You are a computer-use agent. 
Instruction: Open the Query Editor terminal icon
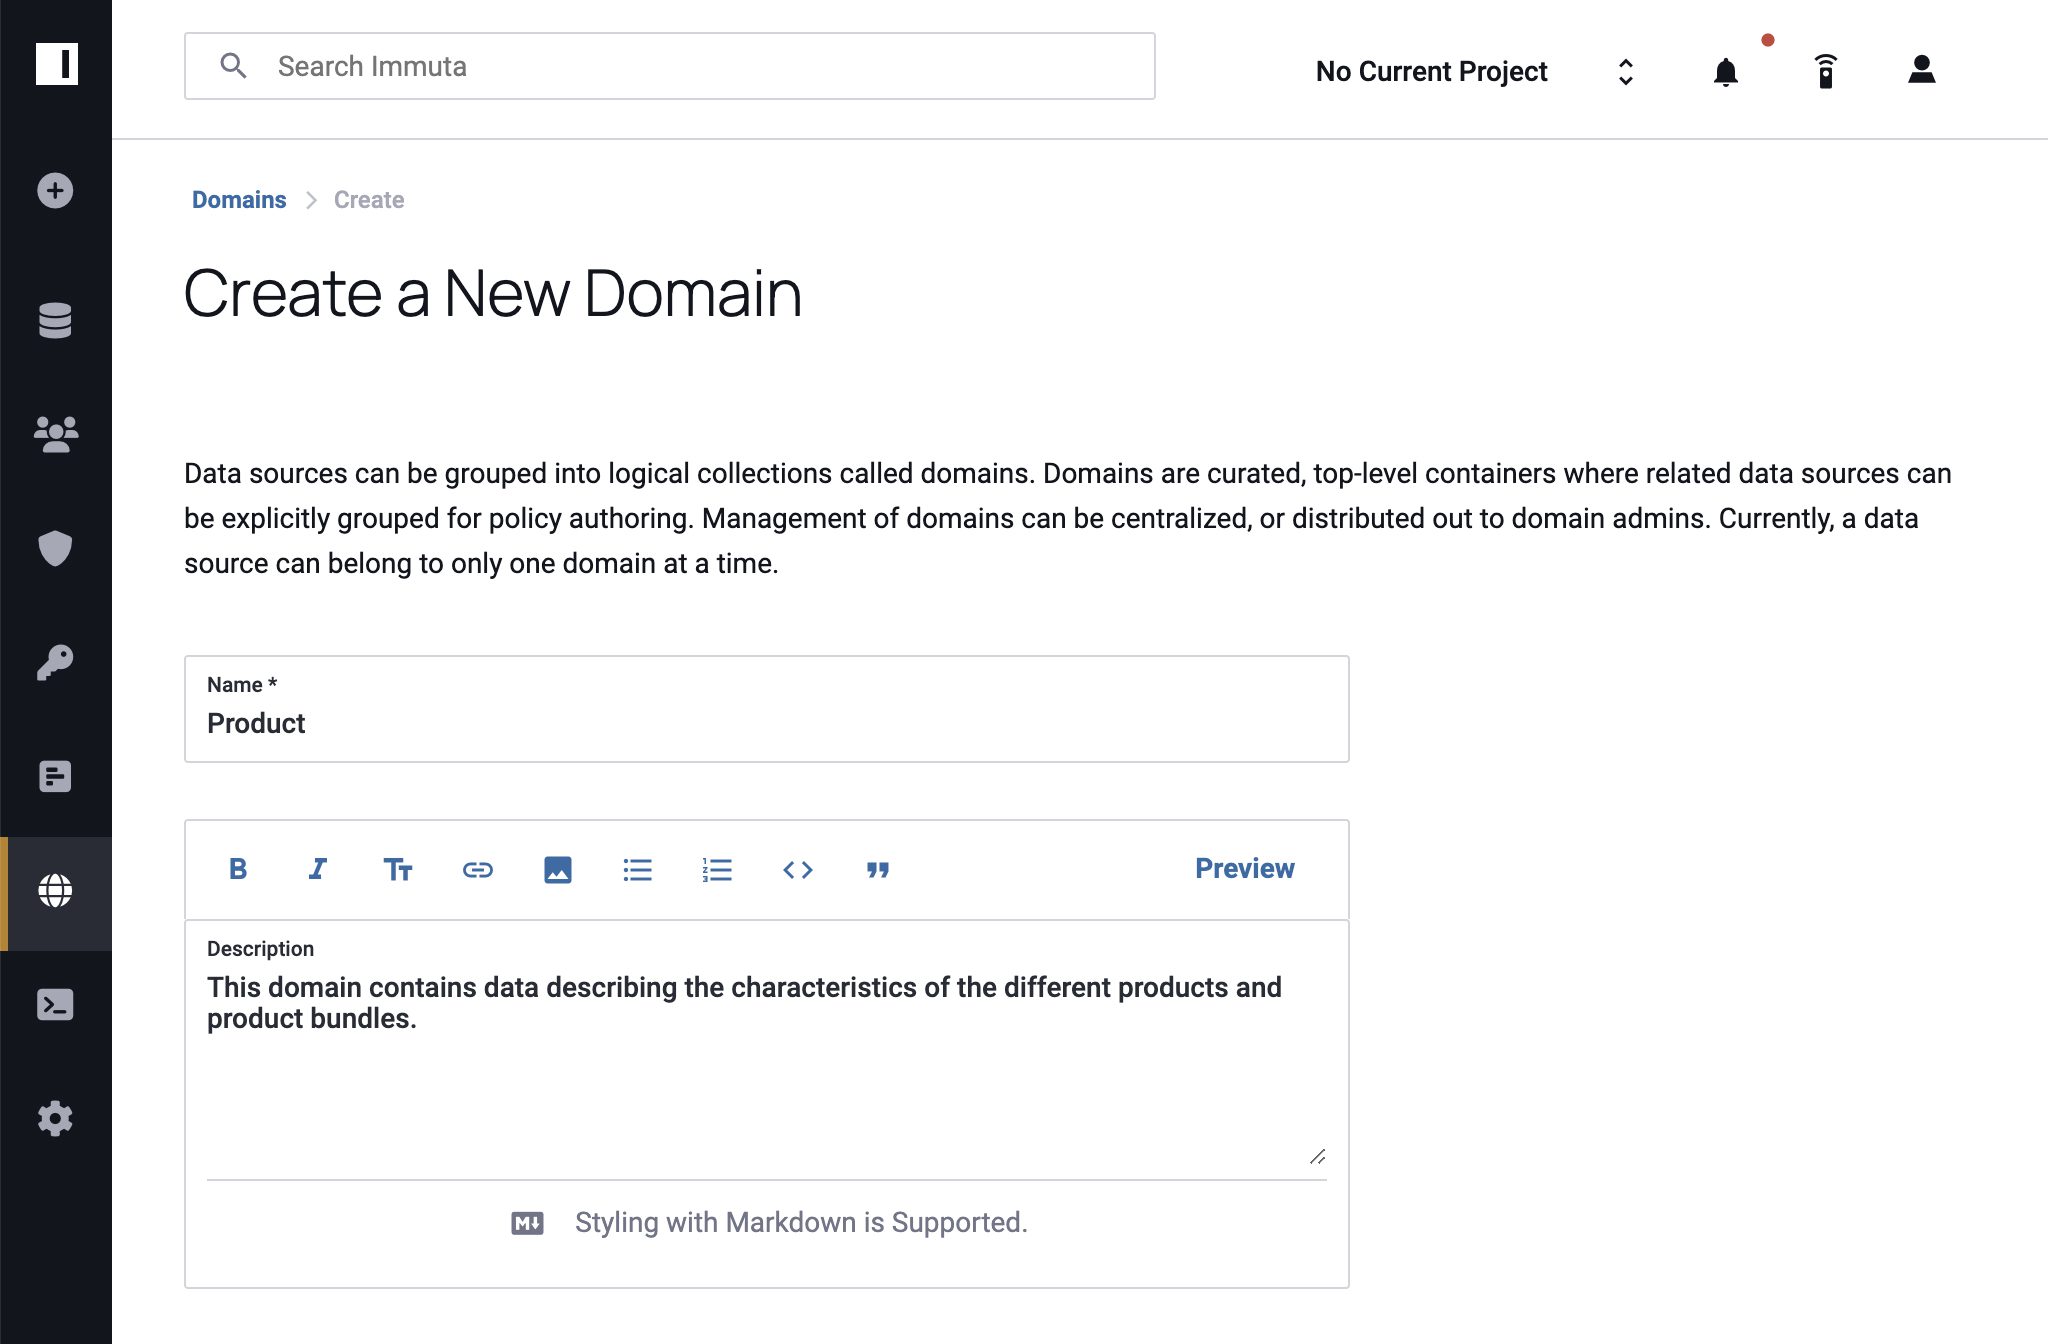click(55, 1004)
